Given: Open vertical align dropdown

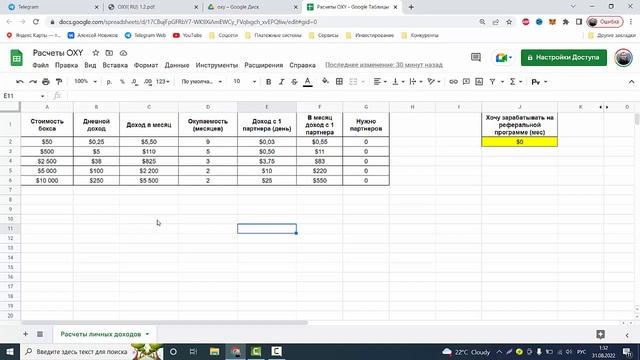Looking at the screenshot, I should point(398,82).
